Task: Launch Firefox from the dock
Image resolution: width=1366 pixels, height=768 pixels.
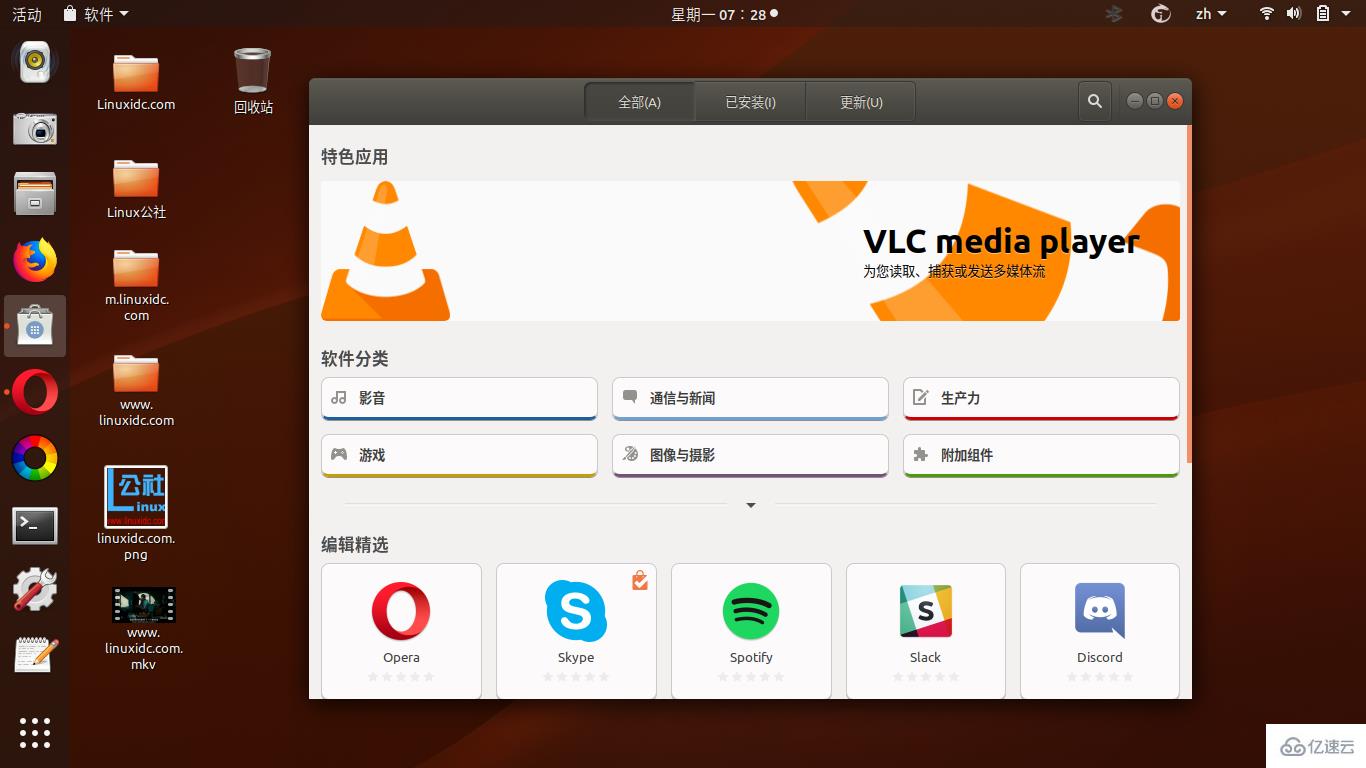Action: (35, 260)
